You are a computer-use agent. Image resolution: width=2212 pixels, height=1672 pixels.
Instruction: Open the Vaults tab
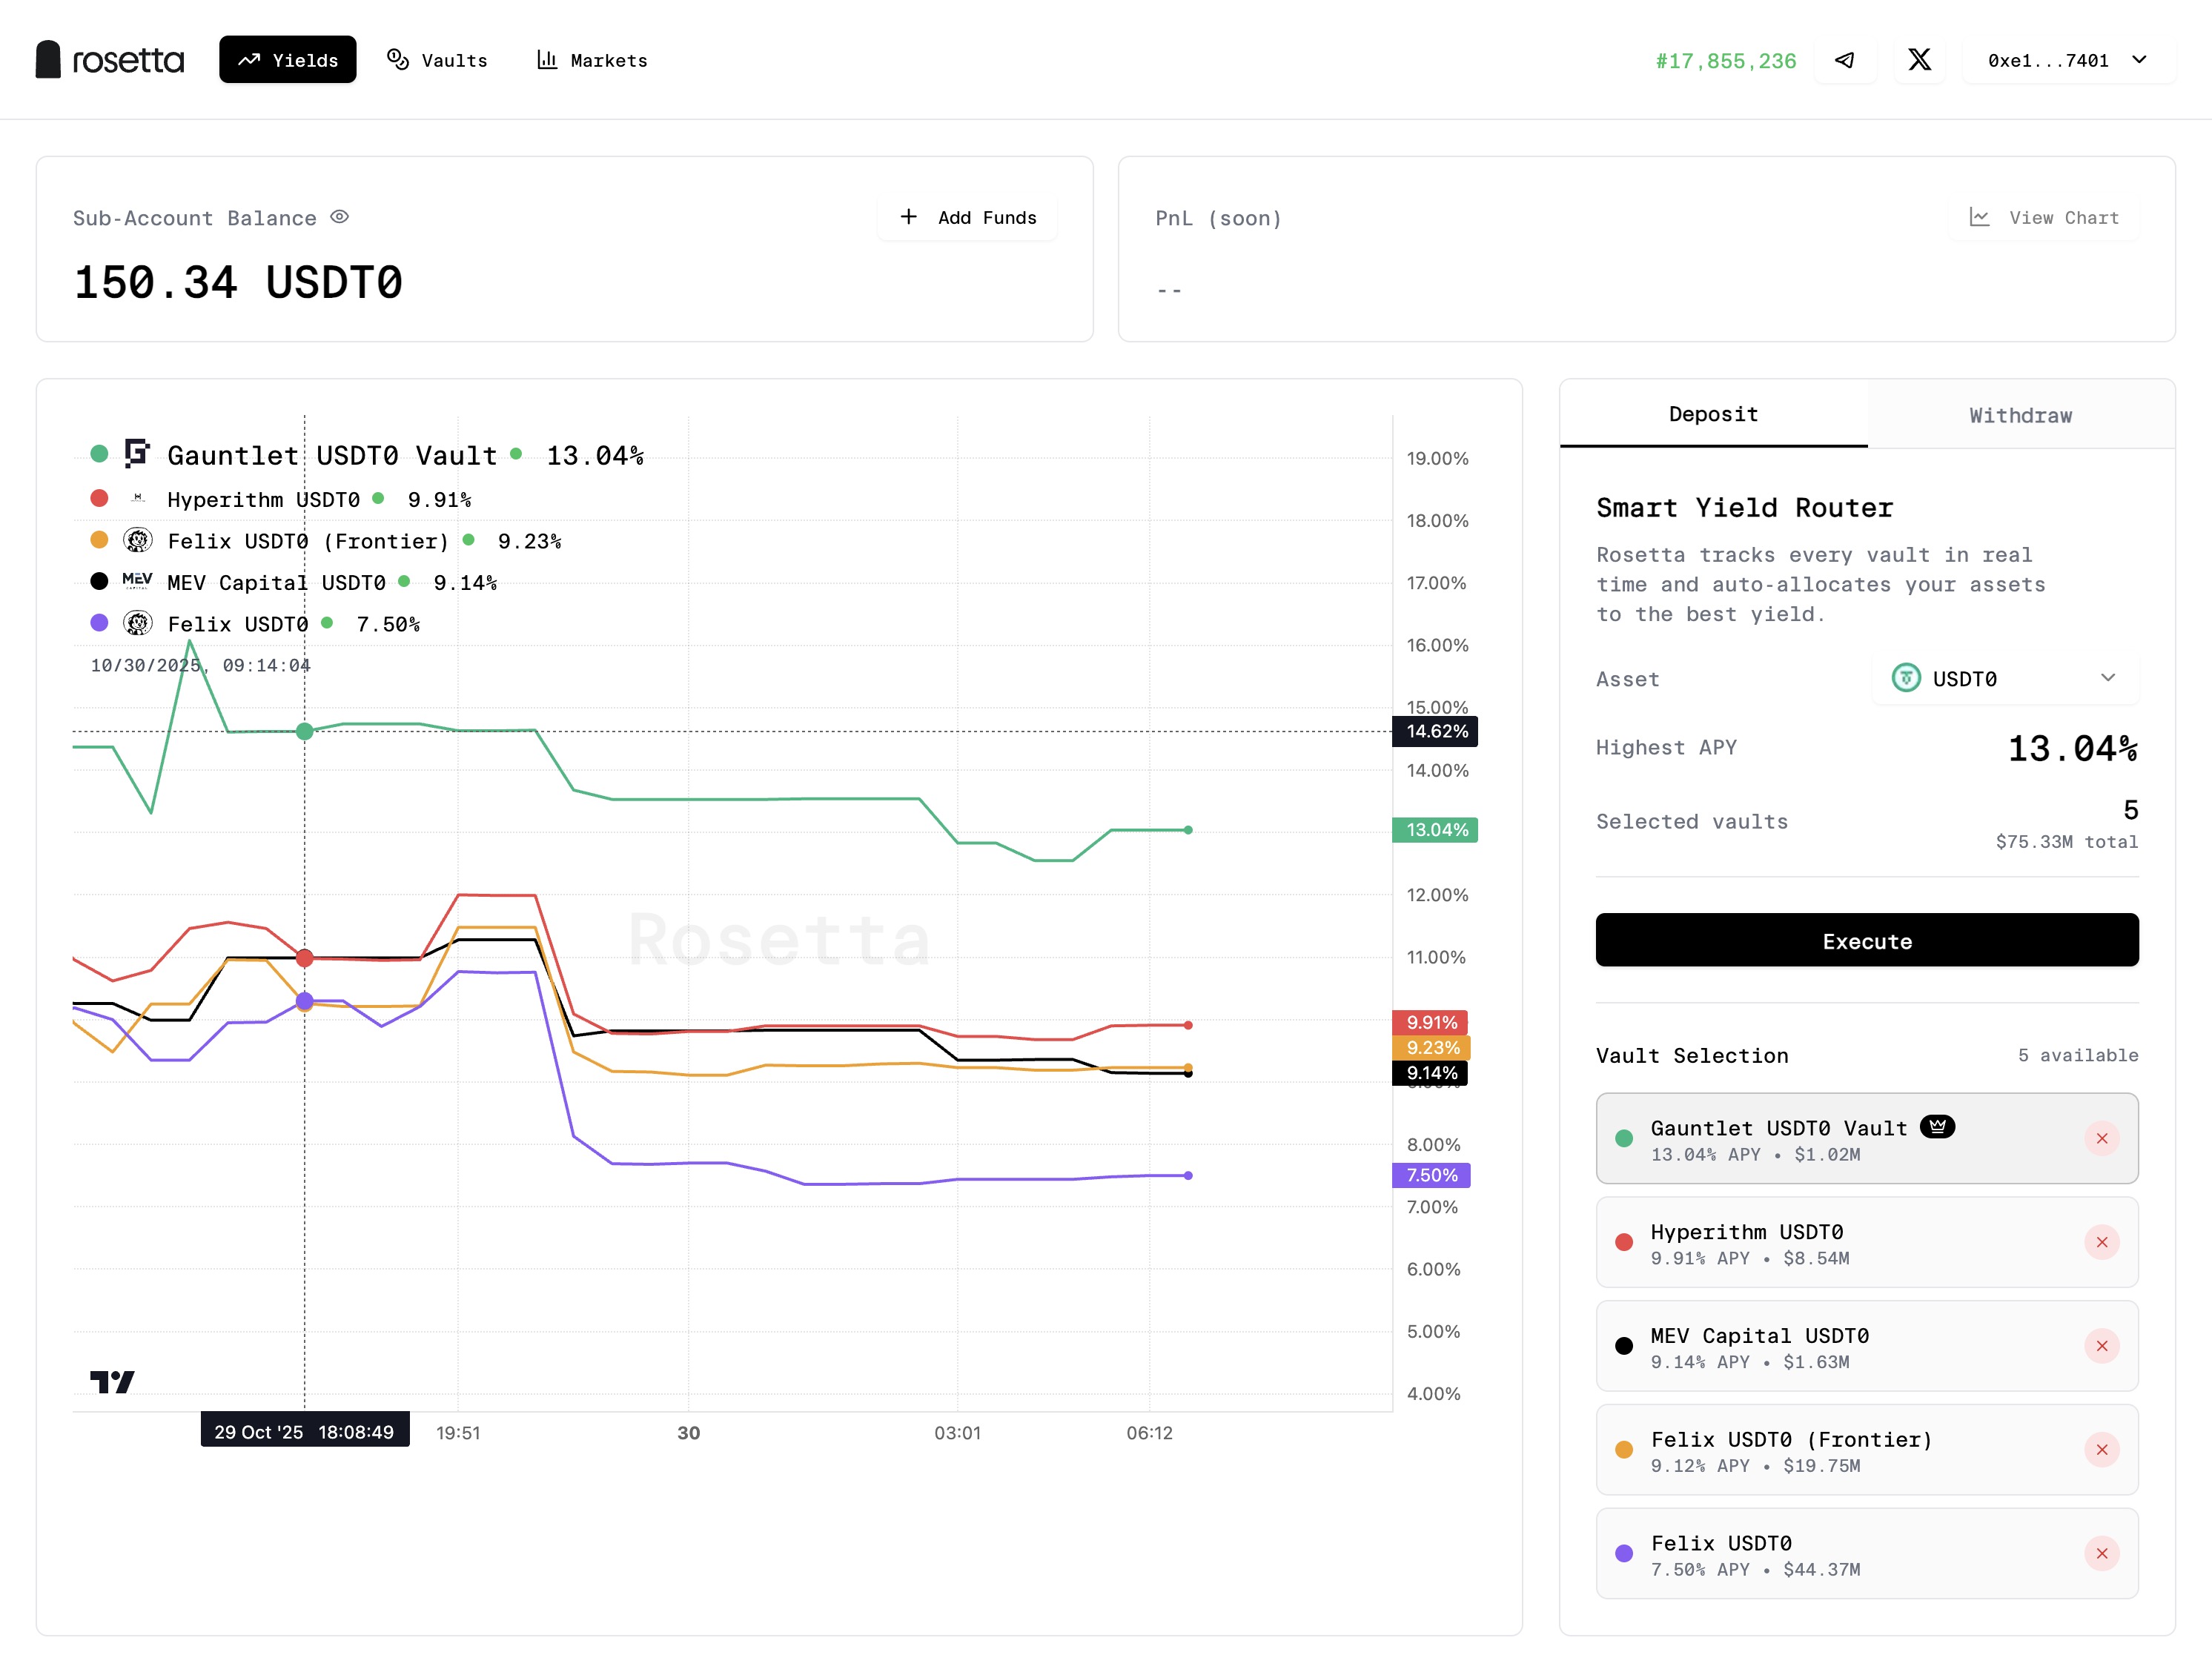click(437, 60)
